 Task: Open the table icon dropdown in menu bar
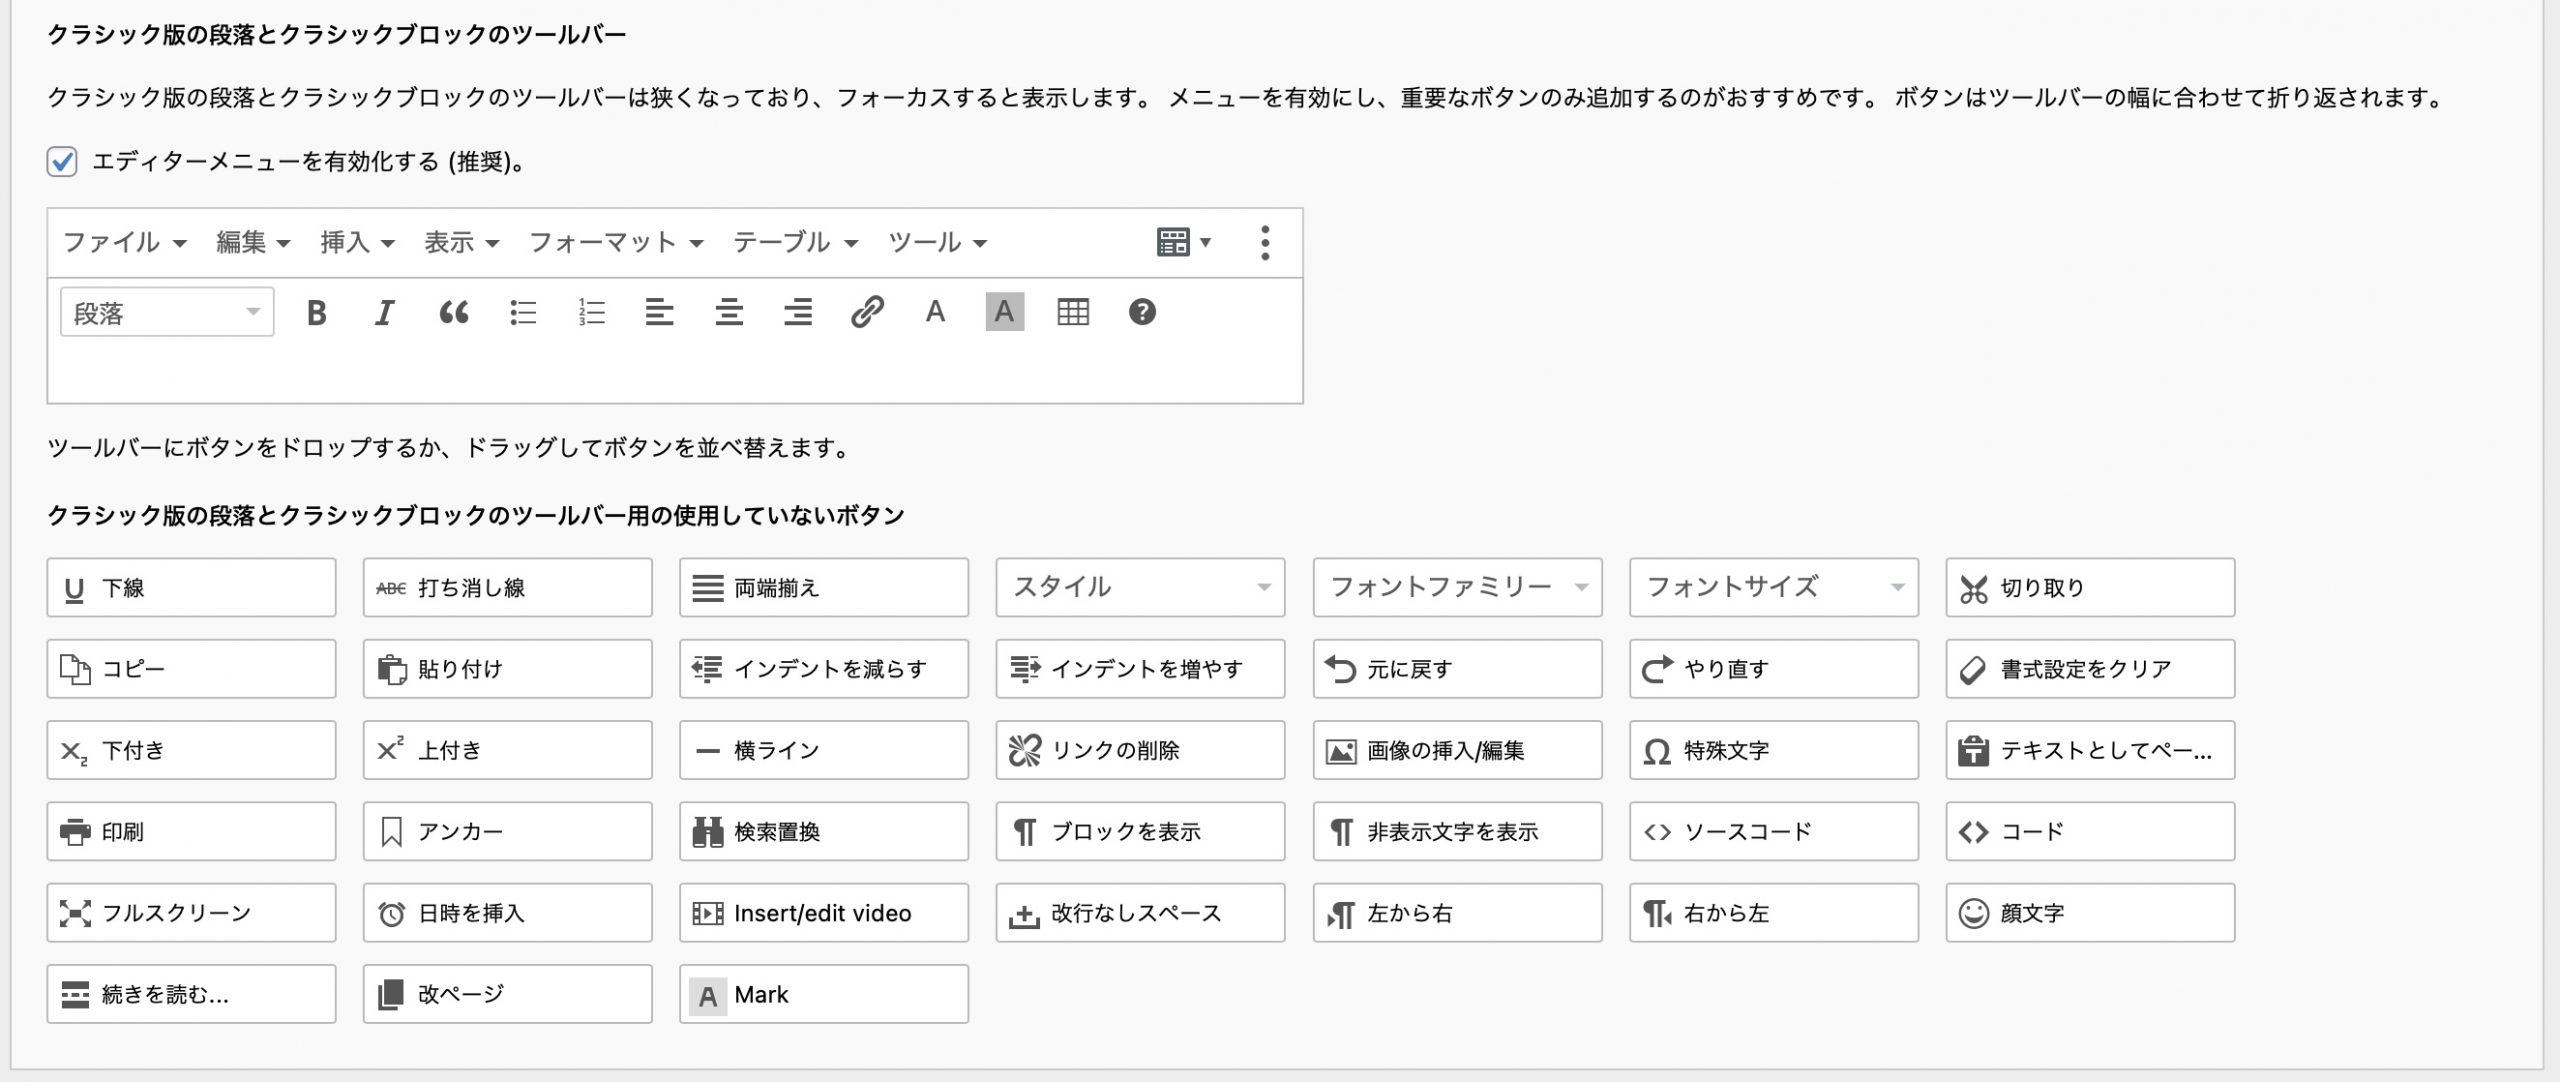(1184, 242)
